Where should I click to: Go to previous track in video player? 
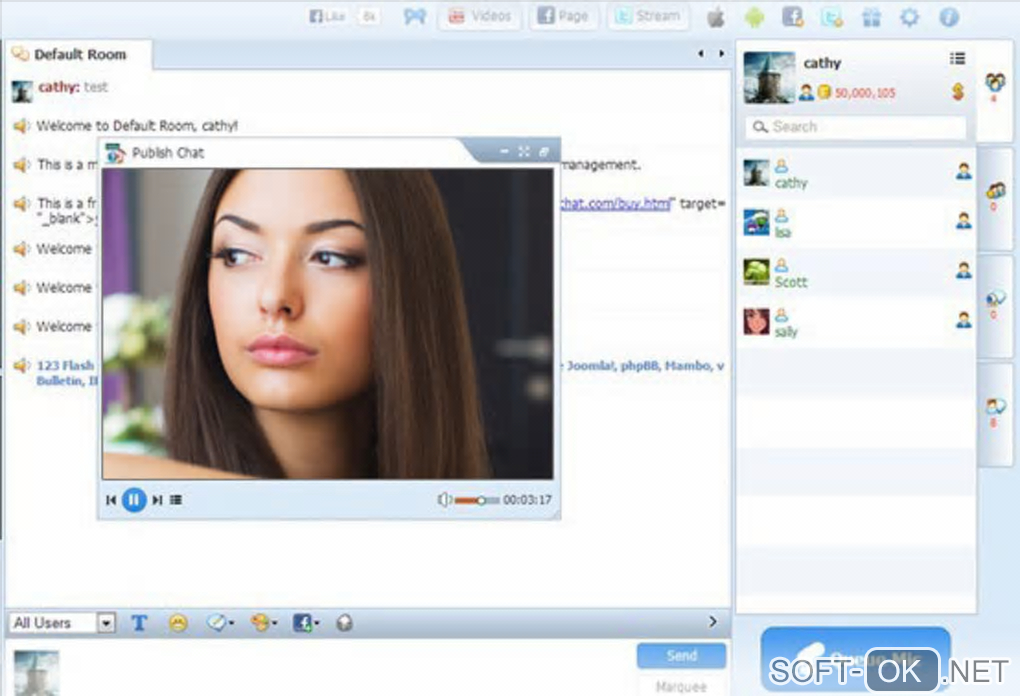(111, 500)
